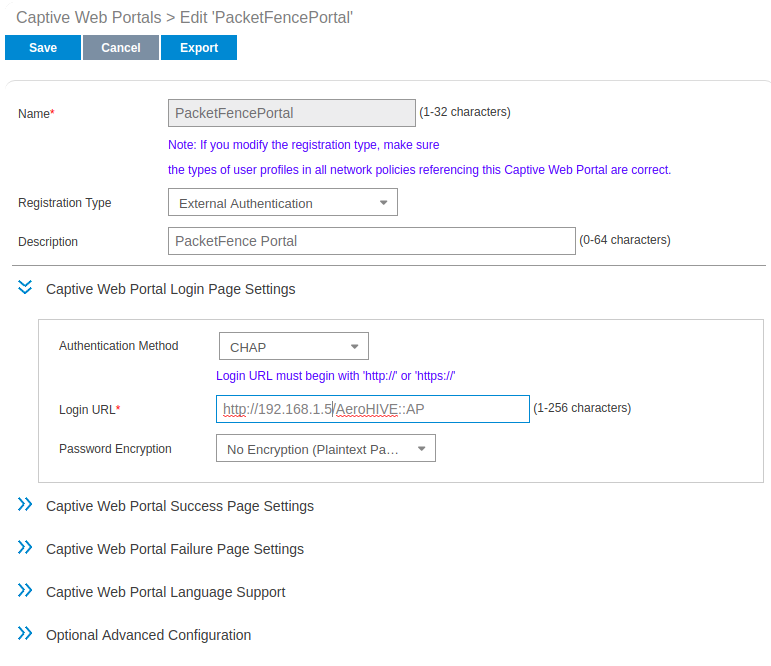Expand Success Page Settings chevron icon
Screen dimensions: 771x666
(x=25, y=505)
